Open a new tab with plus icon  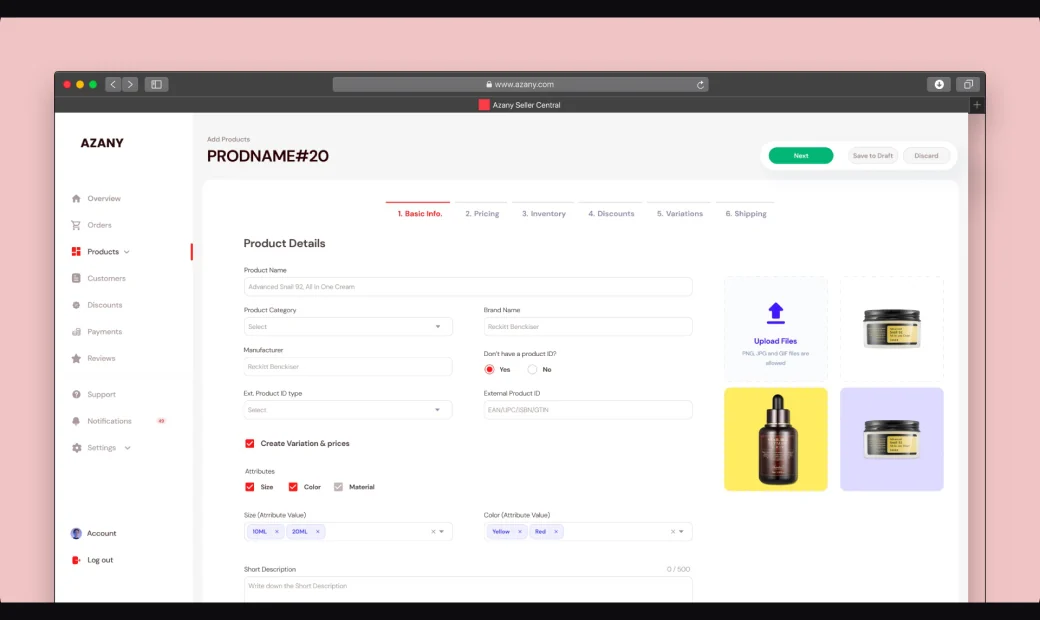tap(976, 105)
